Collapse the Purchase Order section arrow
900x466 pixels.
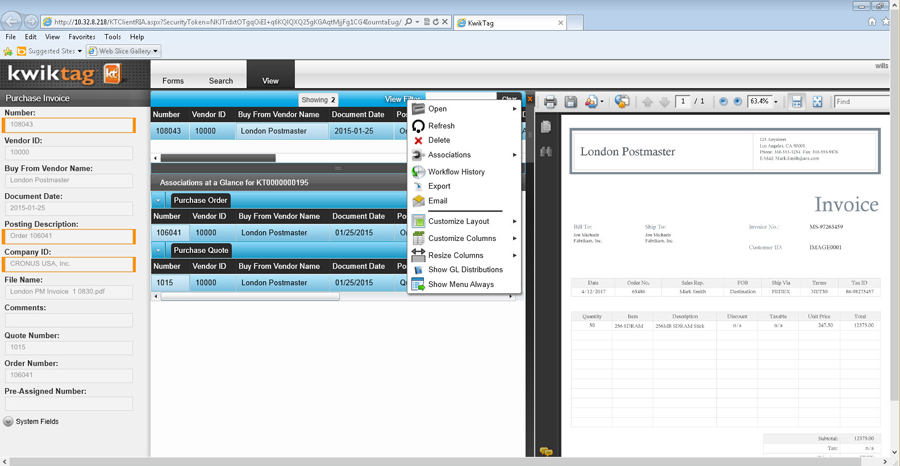(x=159, y=201)
